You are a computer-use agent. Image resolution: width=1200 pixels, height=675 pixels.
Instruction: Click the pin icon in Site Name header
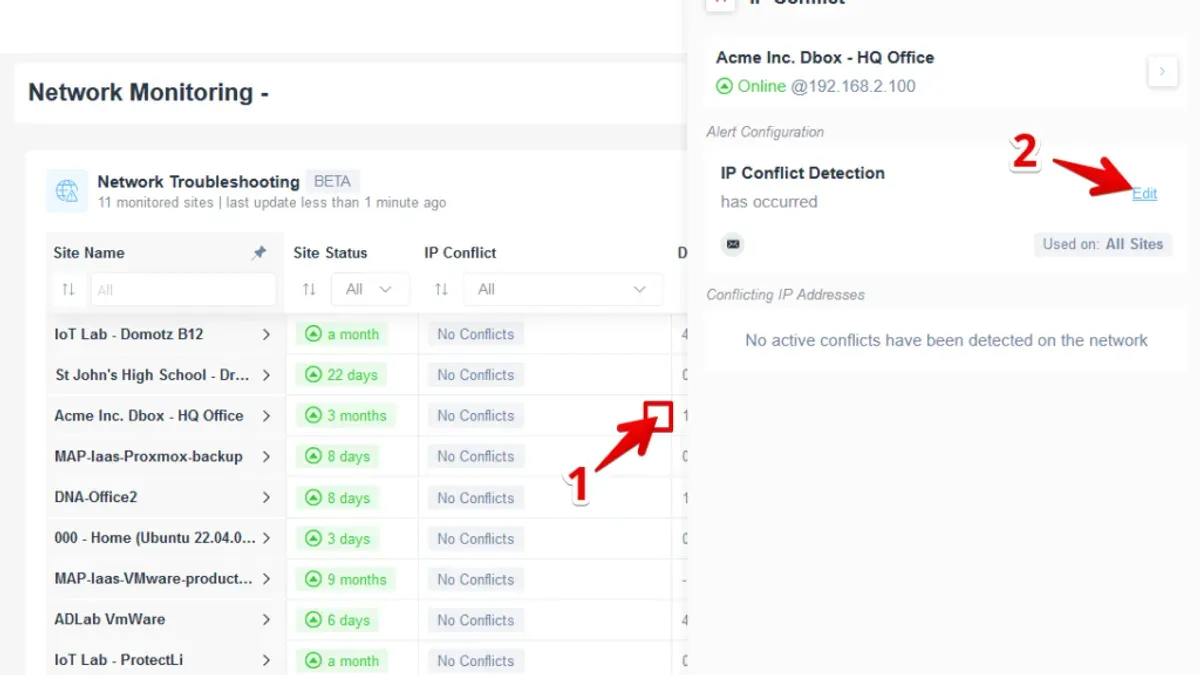pos(259,253)
